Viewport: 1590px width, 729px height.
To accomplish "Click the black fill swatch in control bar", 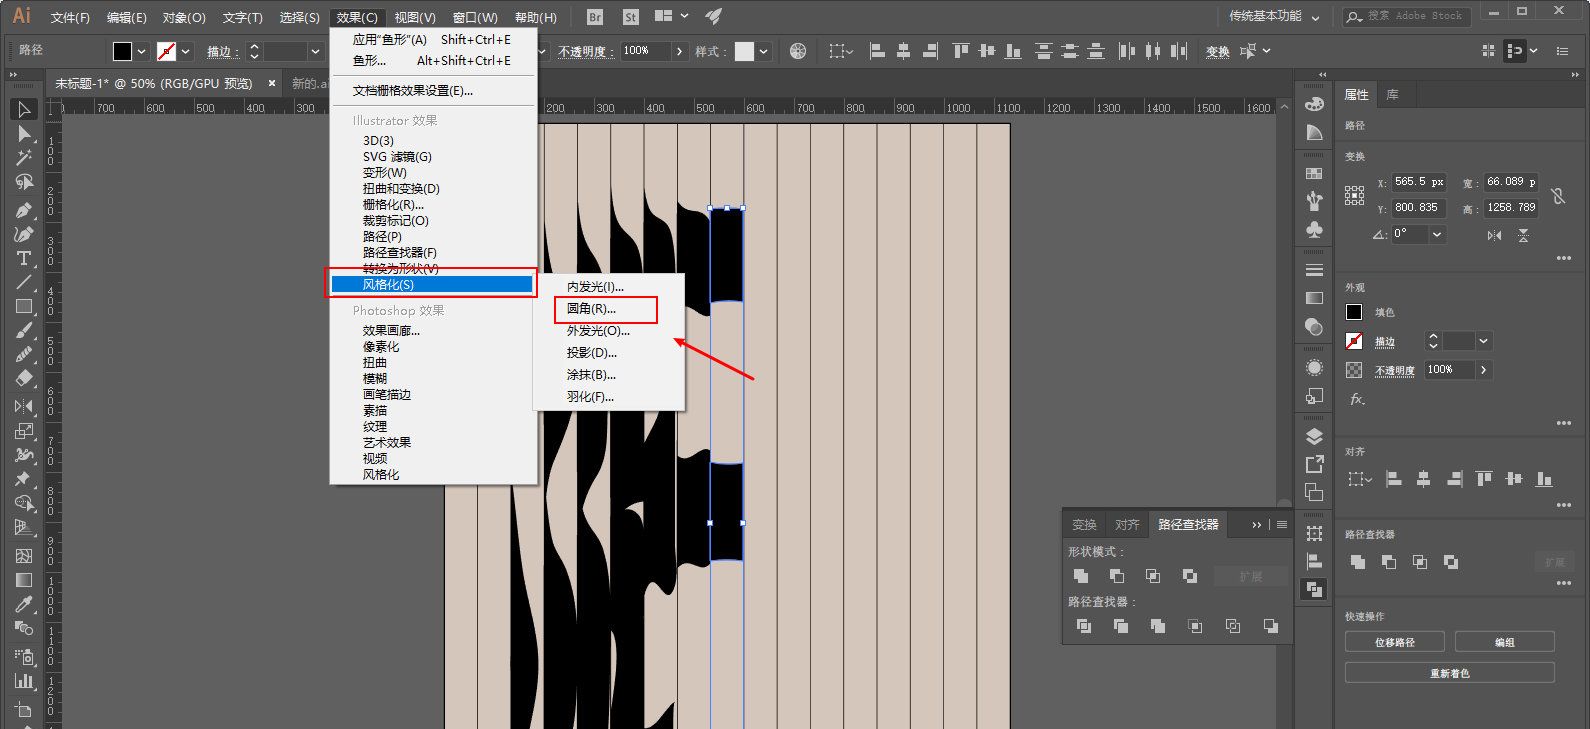I will click(x=122, y=51).
